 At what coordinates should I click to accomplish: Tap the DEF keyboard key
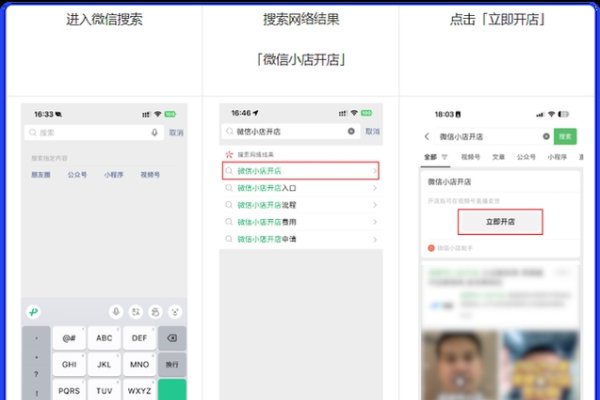pos(139,338)
